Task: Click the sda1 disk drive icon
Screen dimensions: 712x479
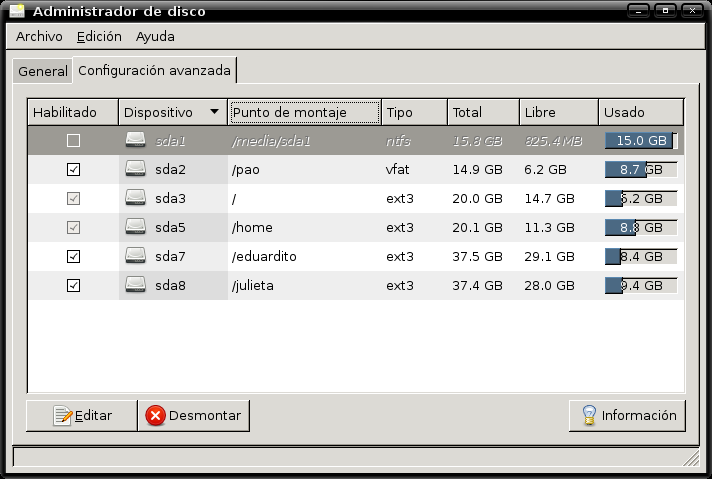Action: pos(136,141)
